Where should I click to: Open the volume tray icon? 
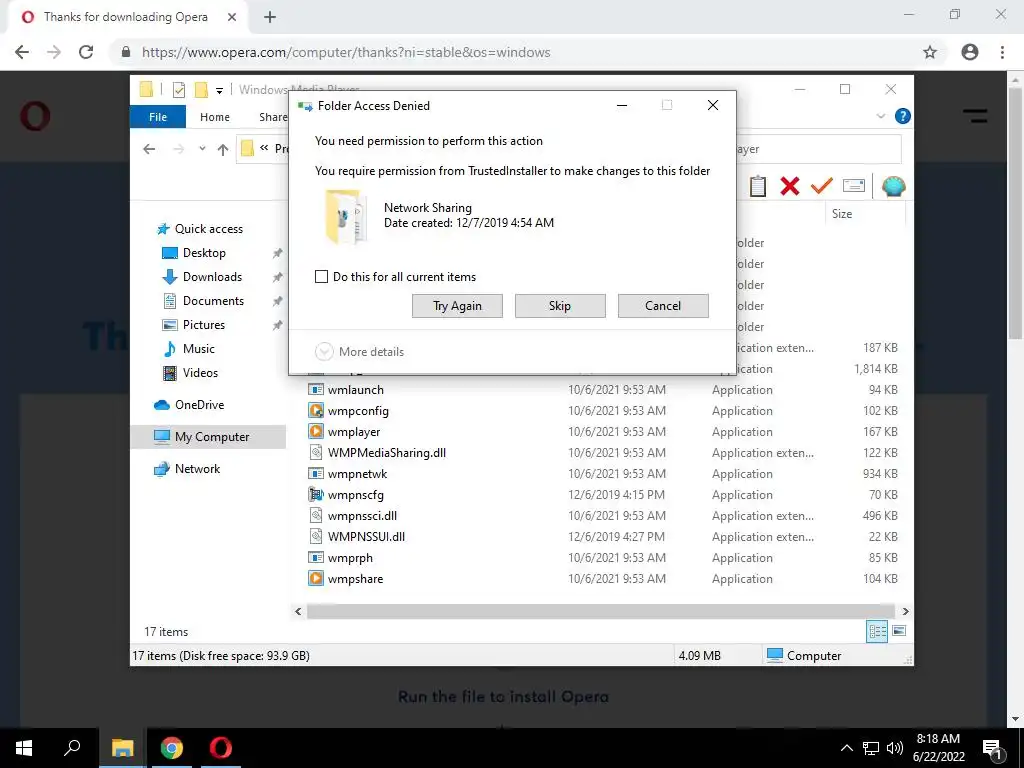pos(895,748)
